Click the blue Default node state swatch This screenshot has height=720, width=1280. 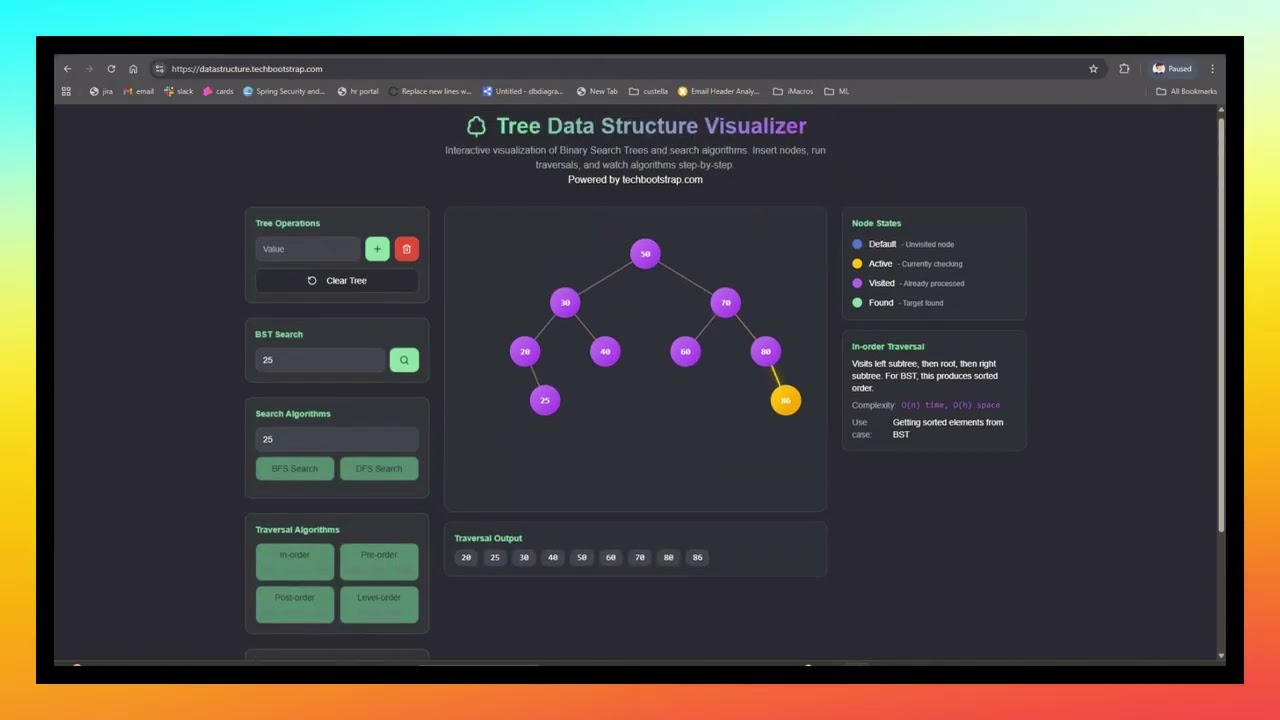tap(857, 244)
